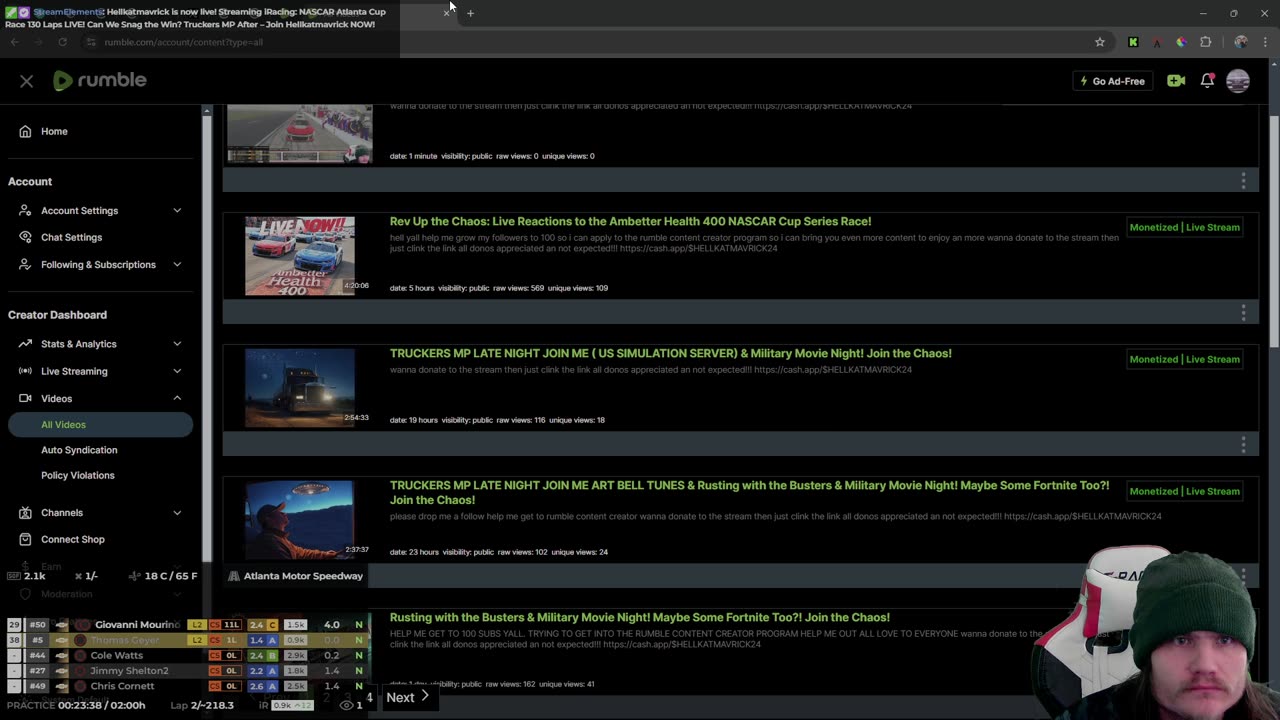Expand the Account Settings chevron
This screenshot has width=1280, height=720.
[177, 210]
